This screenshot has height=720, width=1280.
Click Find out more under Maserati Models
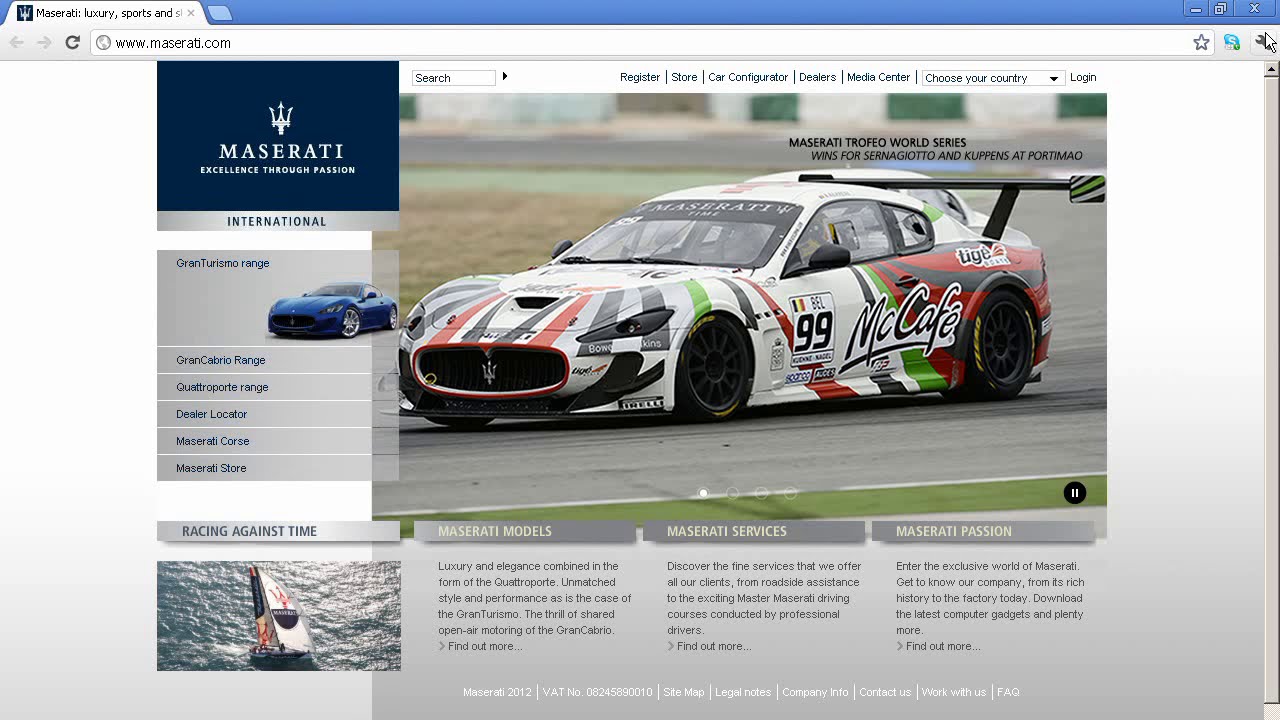(x=484, y=646)
